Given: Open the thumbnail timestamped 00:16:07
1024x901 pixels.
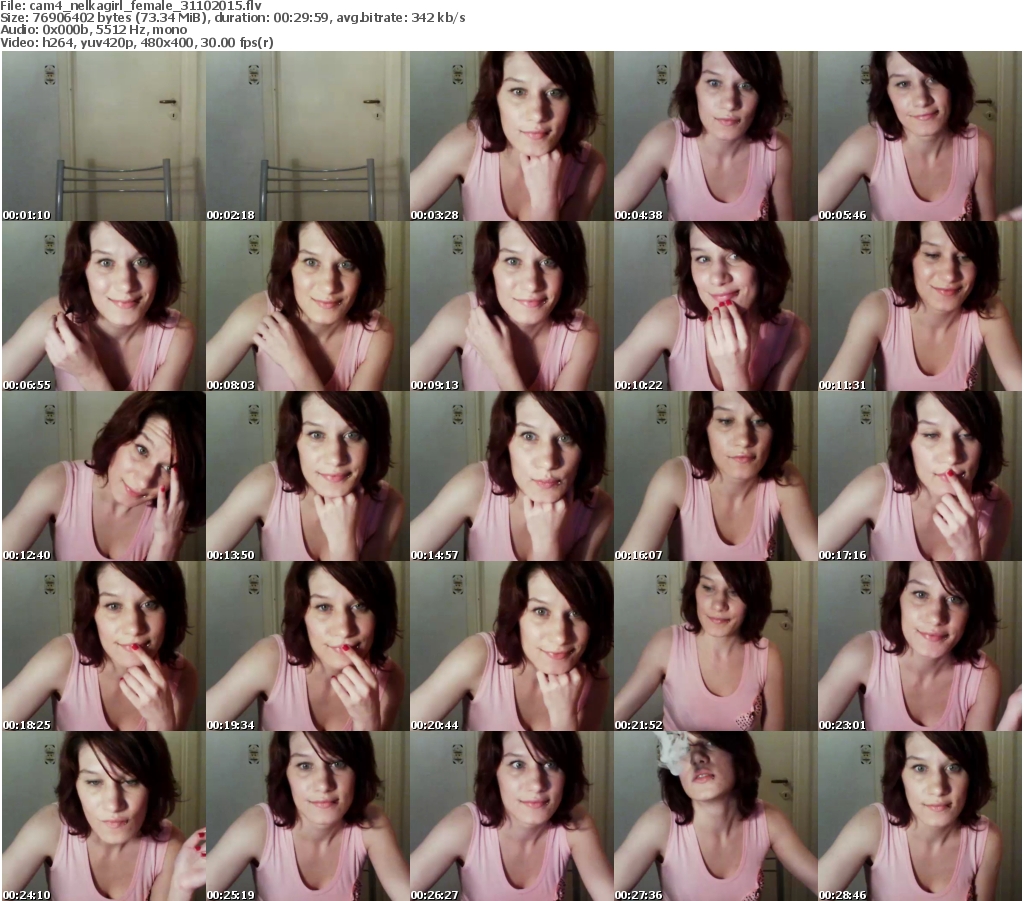Looking at the screenshot, I should 715,476.
